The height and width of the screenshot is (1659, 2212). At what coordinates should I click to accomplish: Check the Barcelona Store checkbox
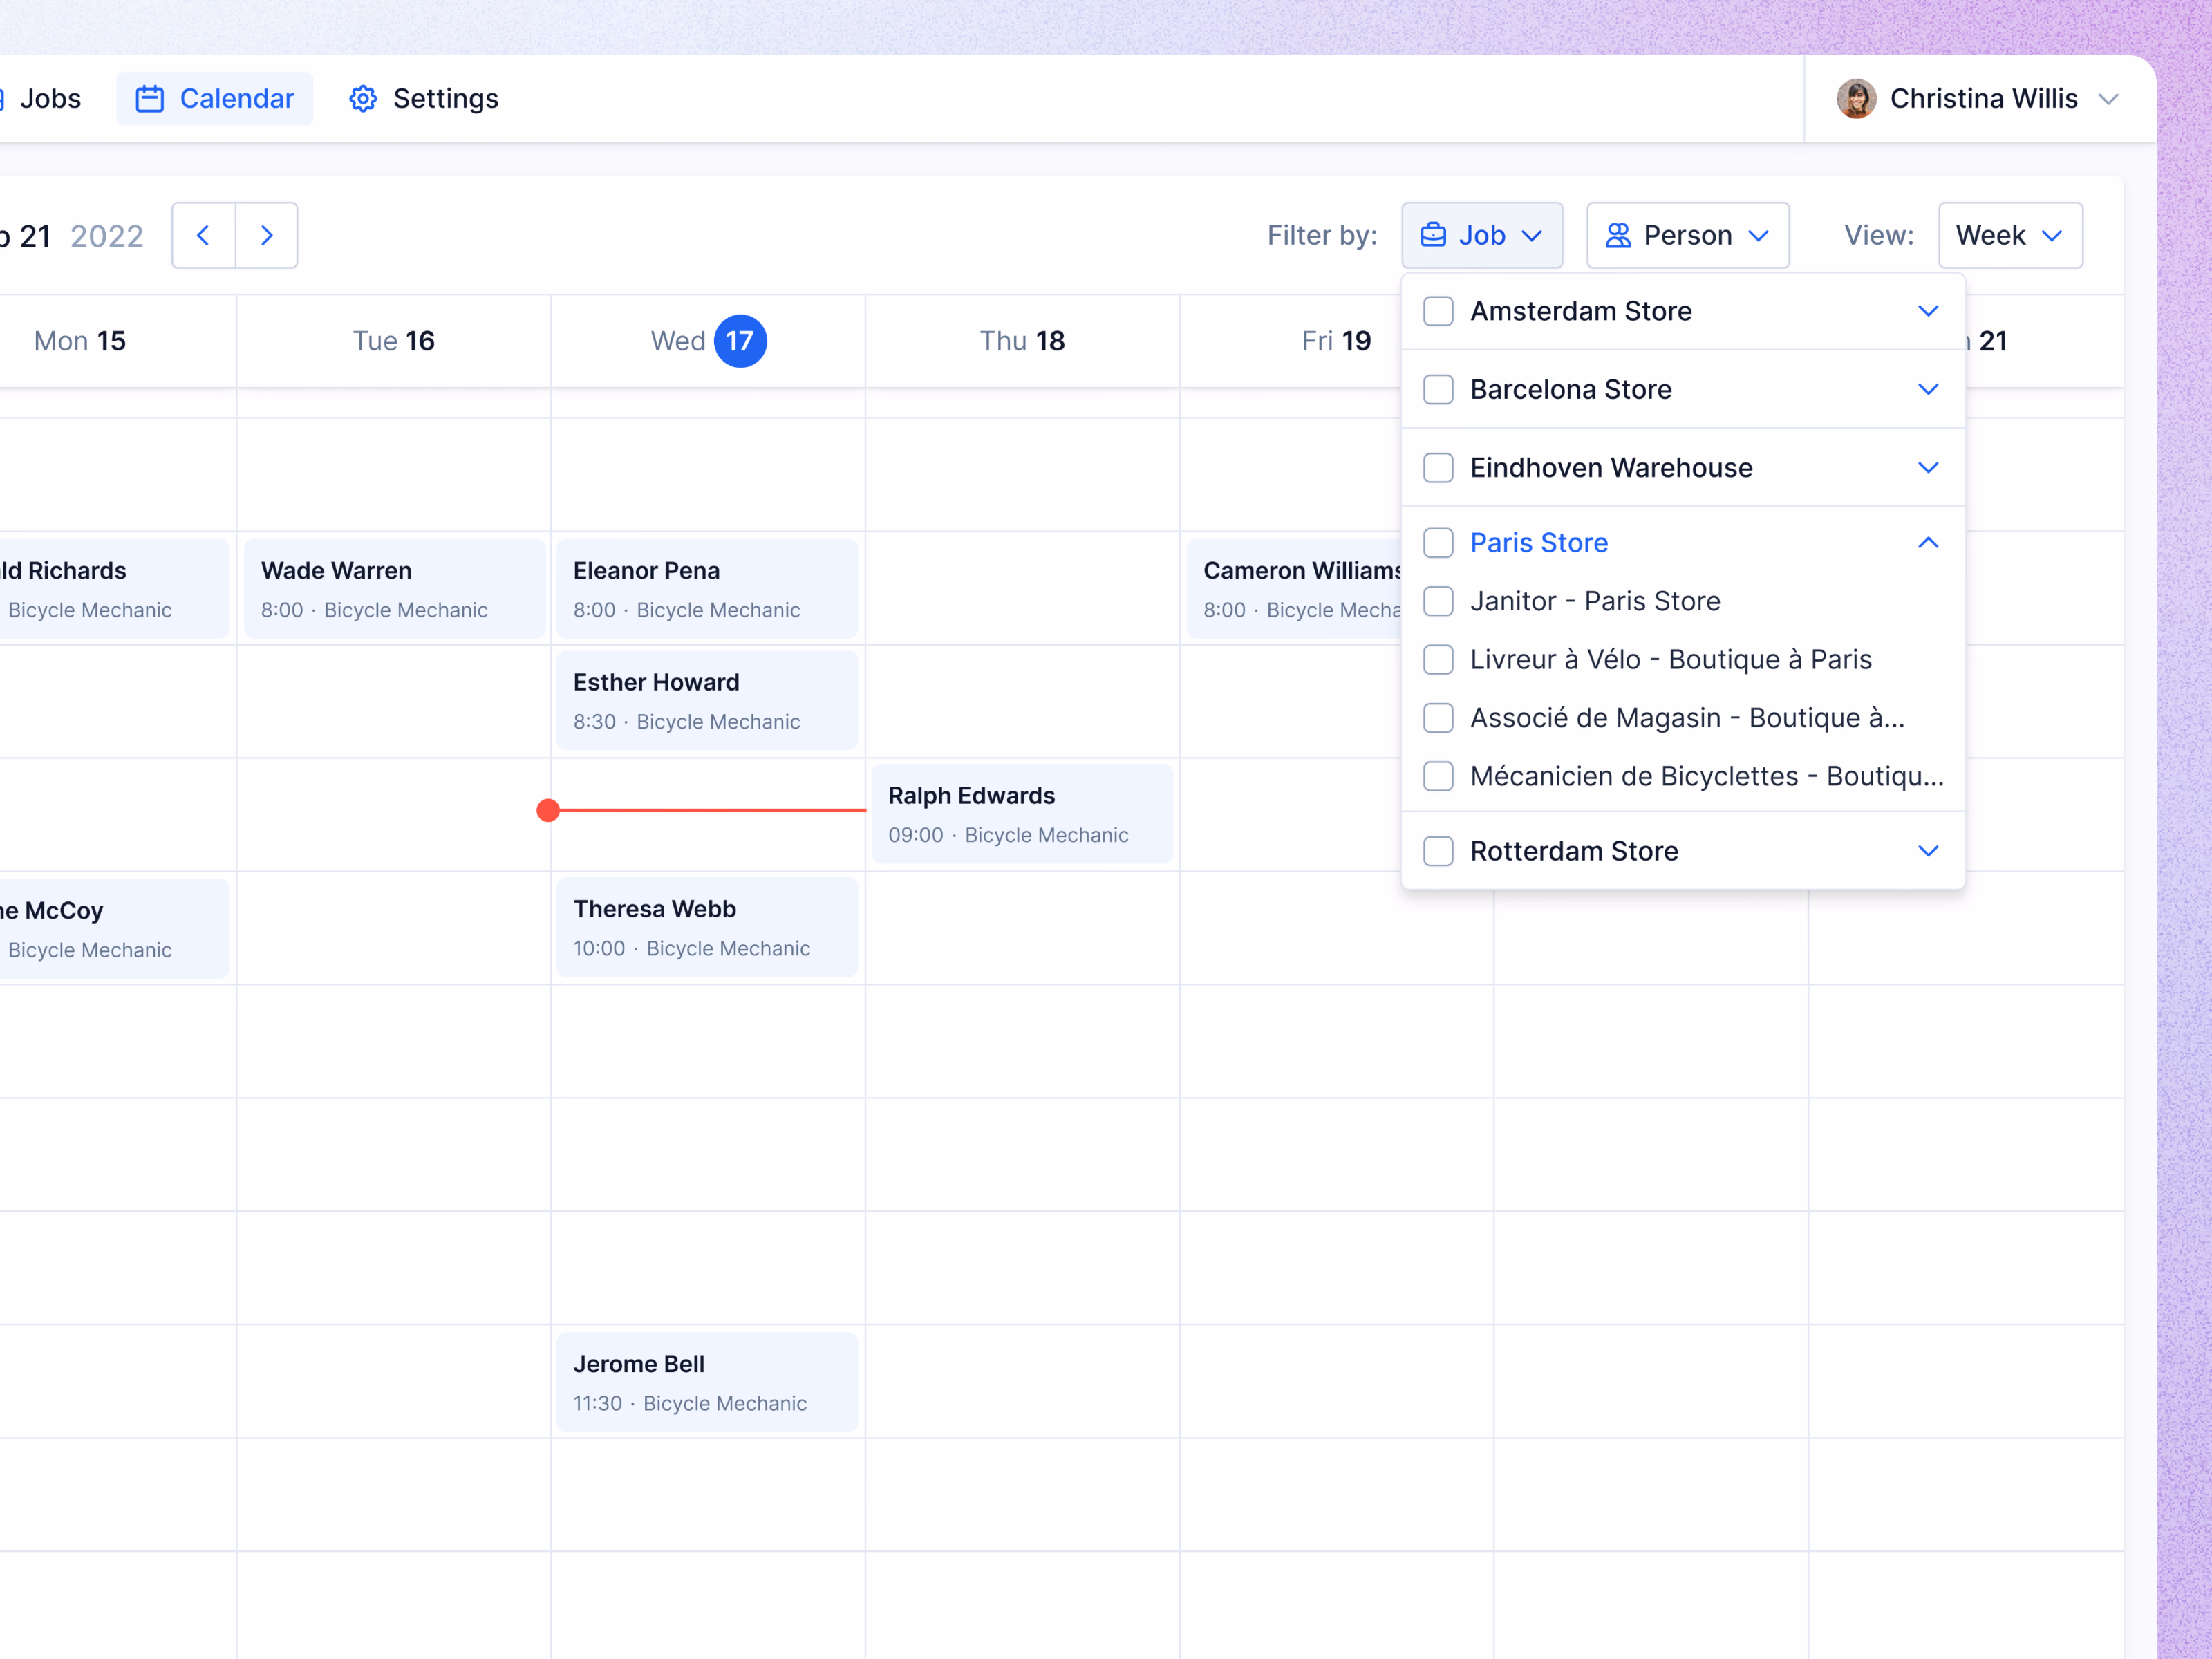pos(1438,389)
